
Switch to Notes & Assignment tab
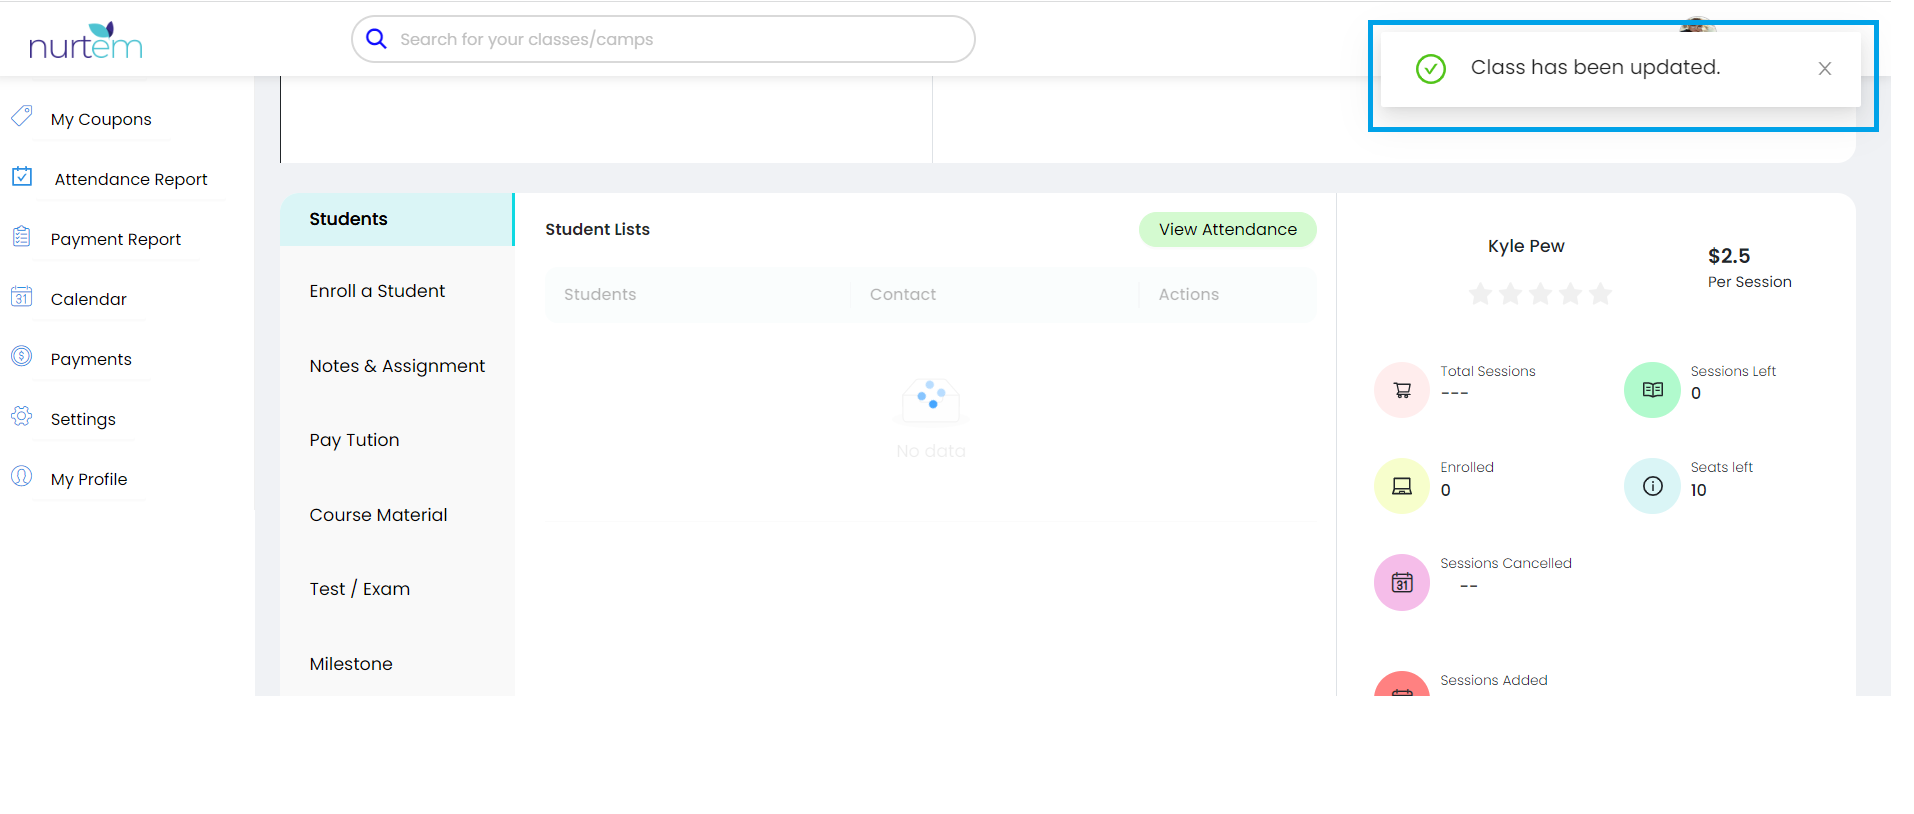tap(397, 366)
